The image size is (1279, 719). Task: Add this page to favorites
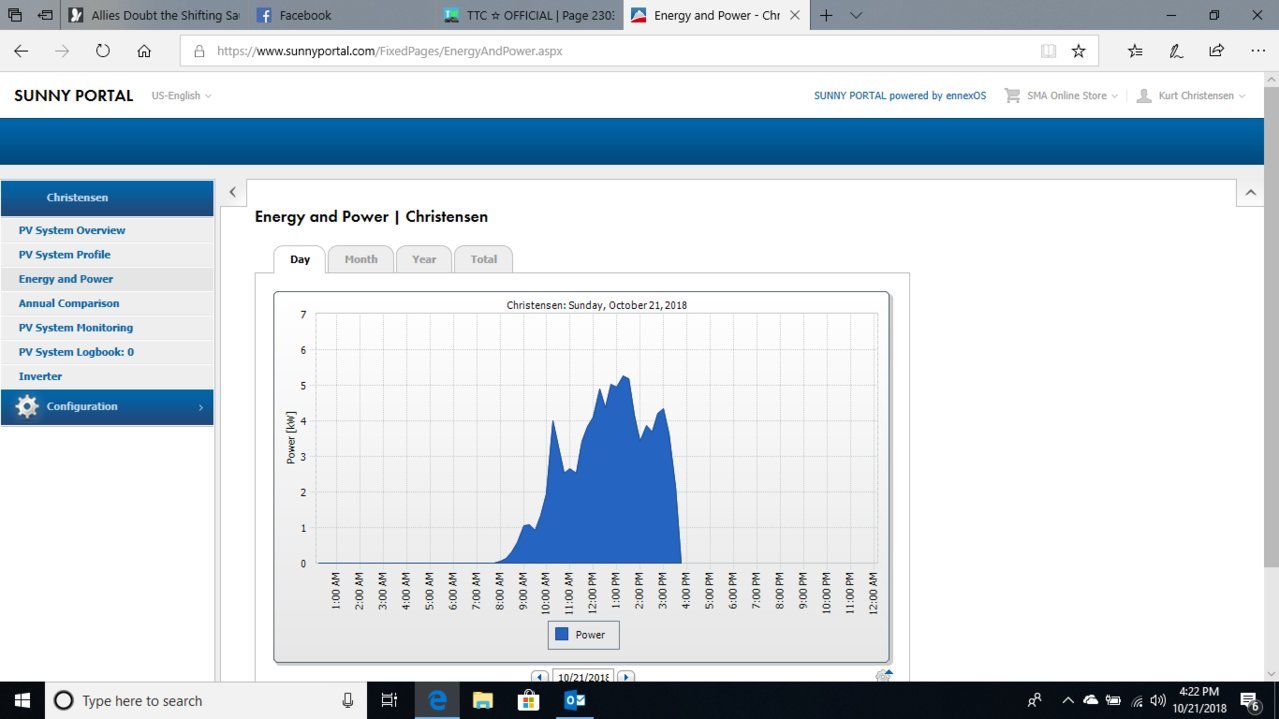coord(1078,51)
